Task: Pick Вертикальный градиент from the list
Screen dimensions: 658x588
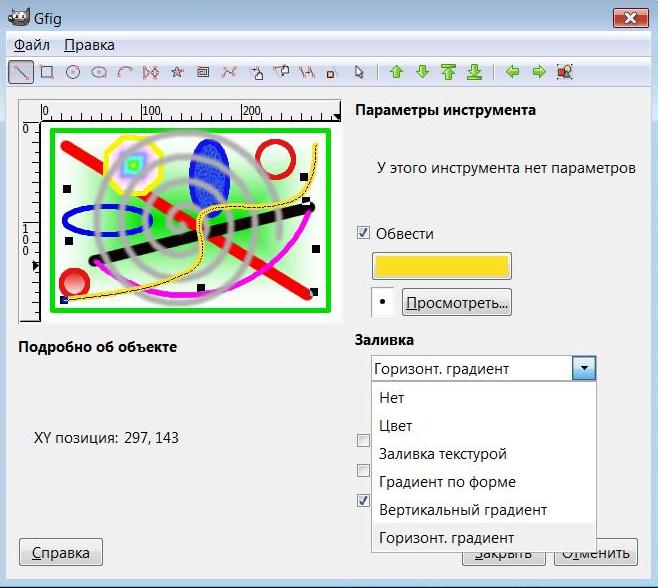Action: (x=463, y=510)
